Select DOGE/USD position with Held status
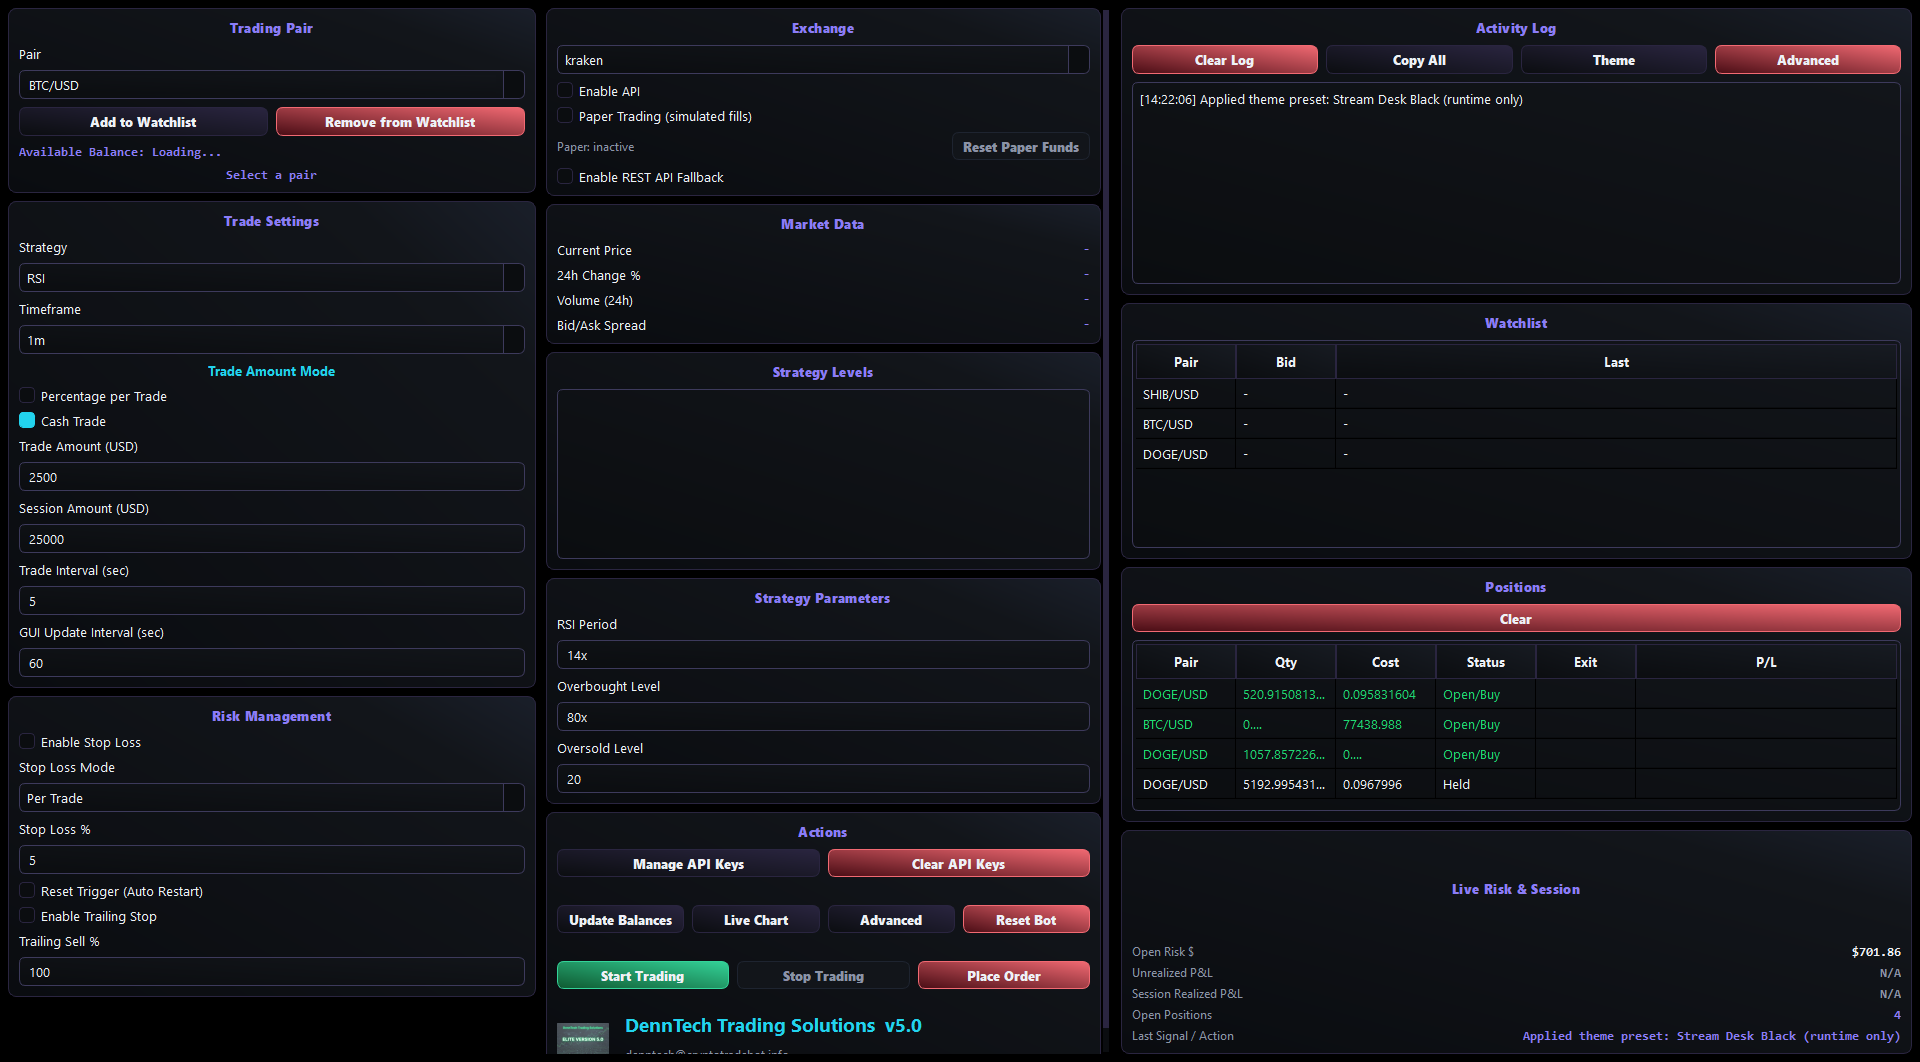This screenshot has height=1062, width=1920. (1516, 784)
